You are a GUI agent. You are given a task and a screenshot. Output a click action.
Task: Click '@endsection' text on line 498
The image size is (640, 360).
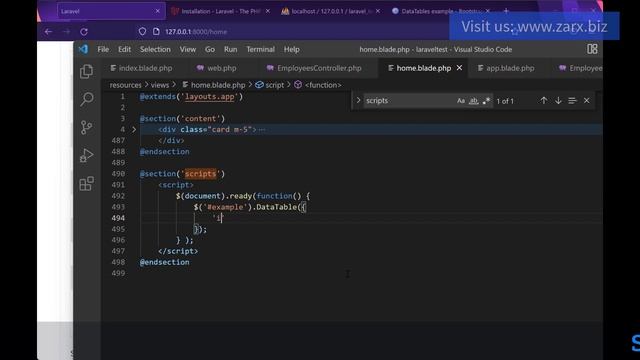164,262
